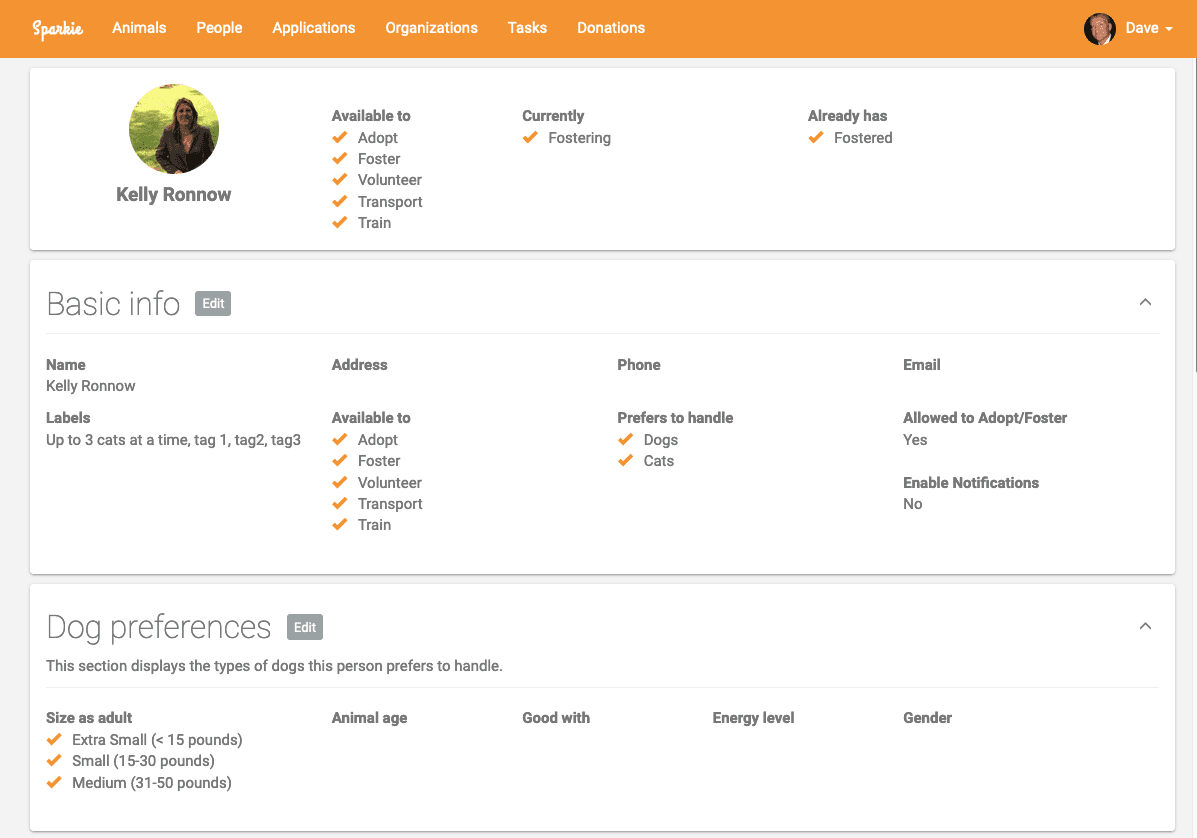Image resolution: width=1197 pixels, height=838 pixels.
Task: Click the Sparkie logo
Action: (x=58, y=29)
